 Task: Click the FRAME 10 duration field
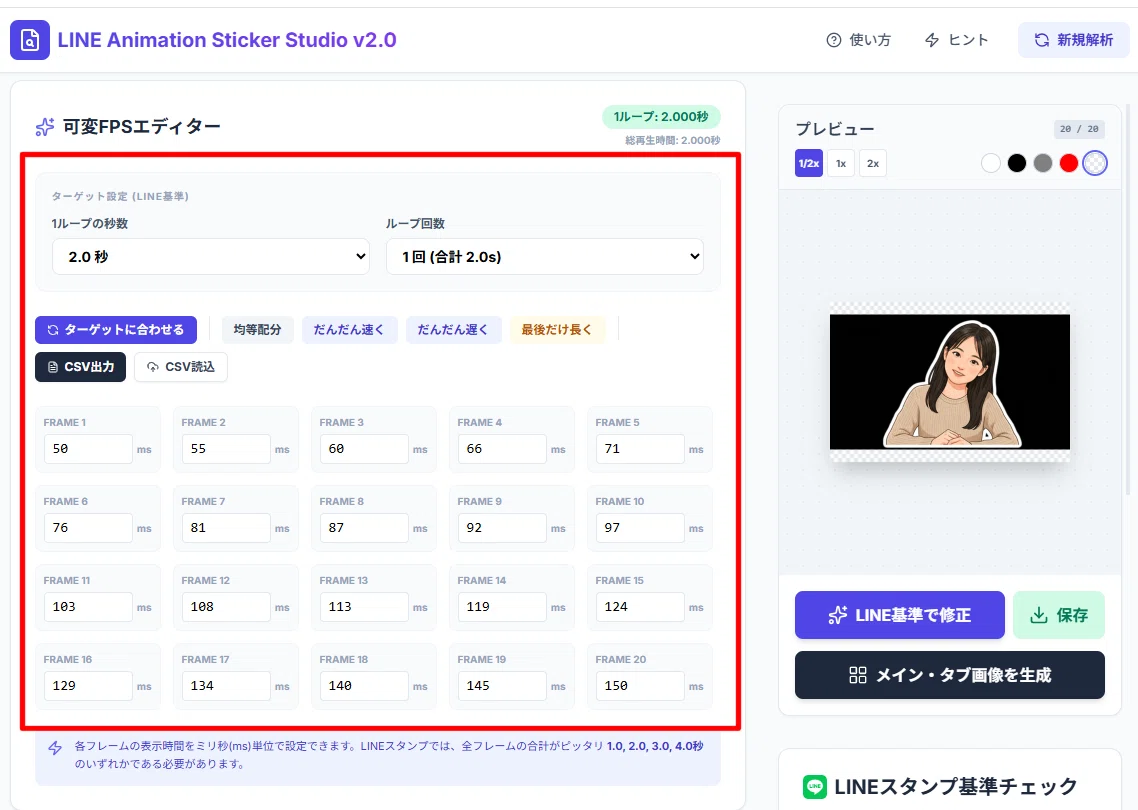pyautogui.click(x=639, y=528)
